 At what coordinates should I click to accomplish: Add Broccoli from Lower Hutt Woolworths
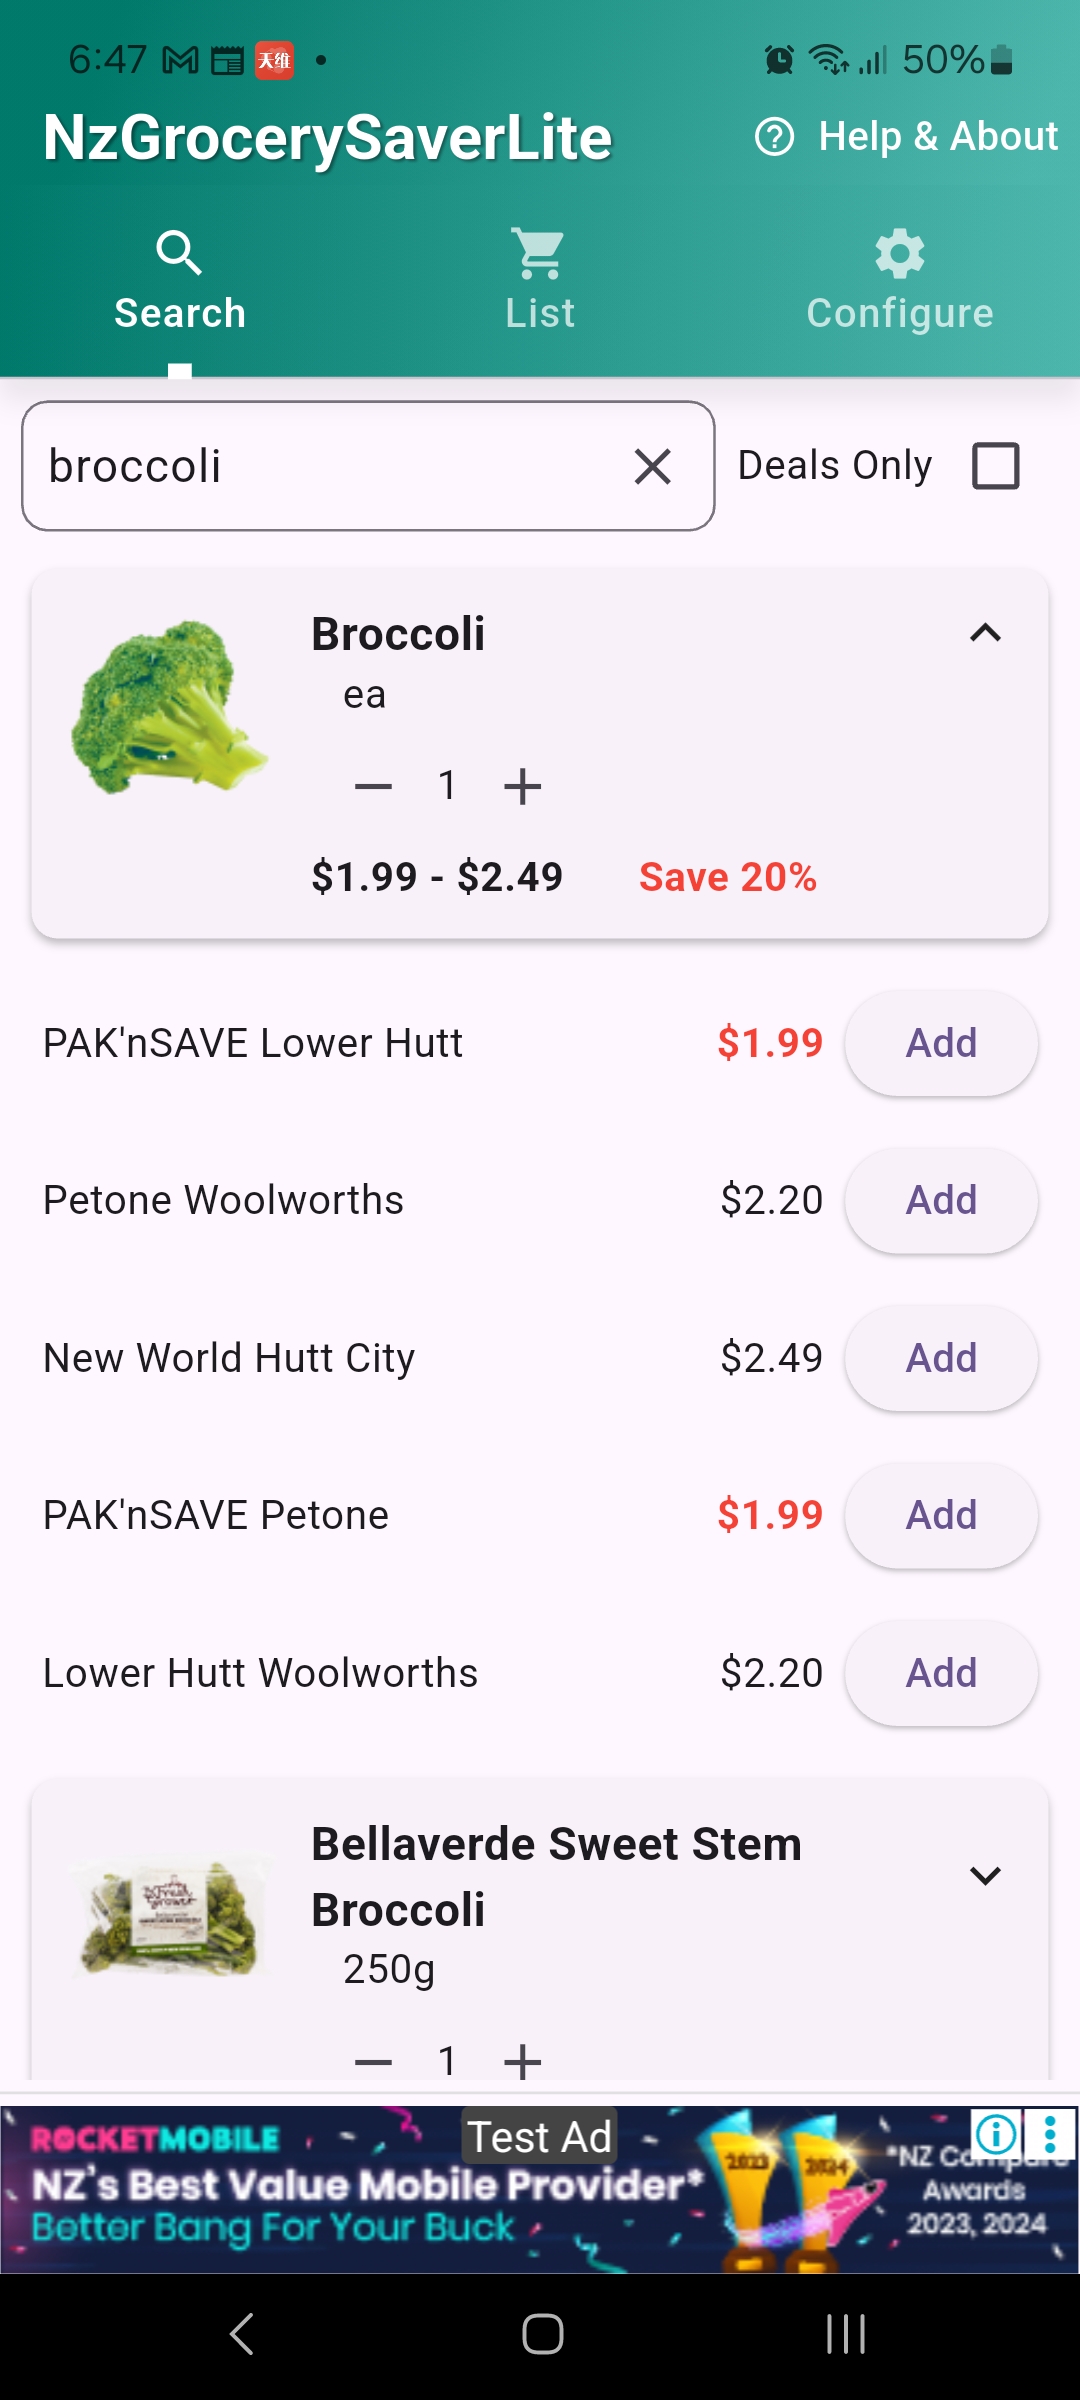[940, 1673]
